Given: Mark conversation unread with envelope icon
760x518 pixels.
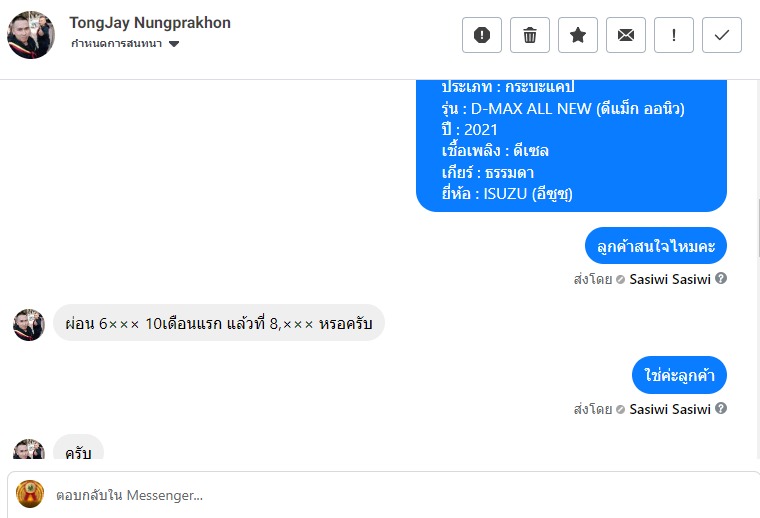Looking at the screenshot, I should [626, 35].
